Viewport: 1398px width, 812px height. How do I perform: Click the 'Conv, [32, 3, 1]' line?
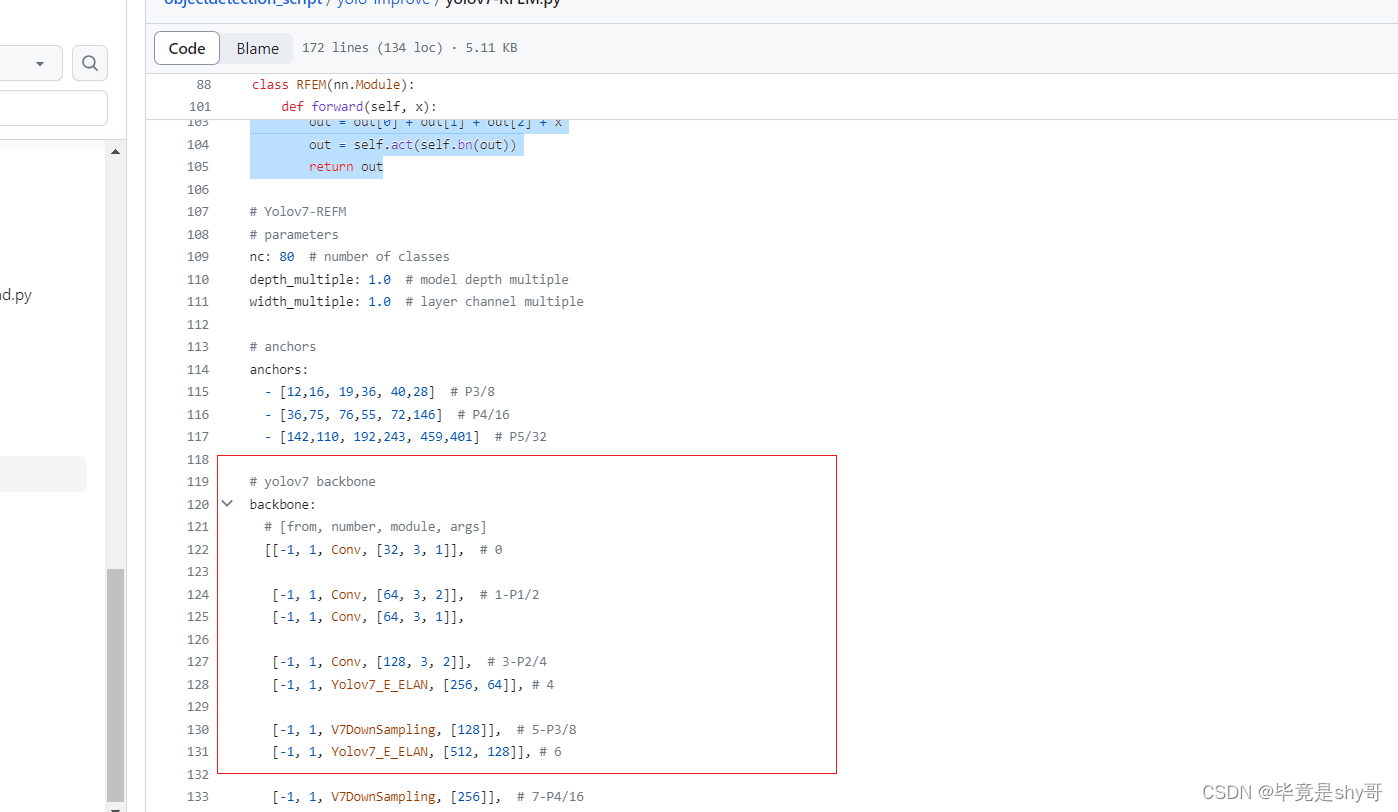383,549
